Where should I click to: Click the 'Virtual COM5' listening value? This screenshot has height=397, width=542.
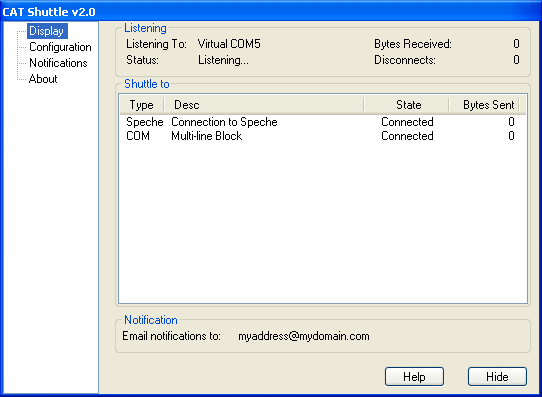pos(229,44)
